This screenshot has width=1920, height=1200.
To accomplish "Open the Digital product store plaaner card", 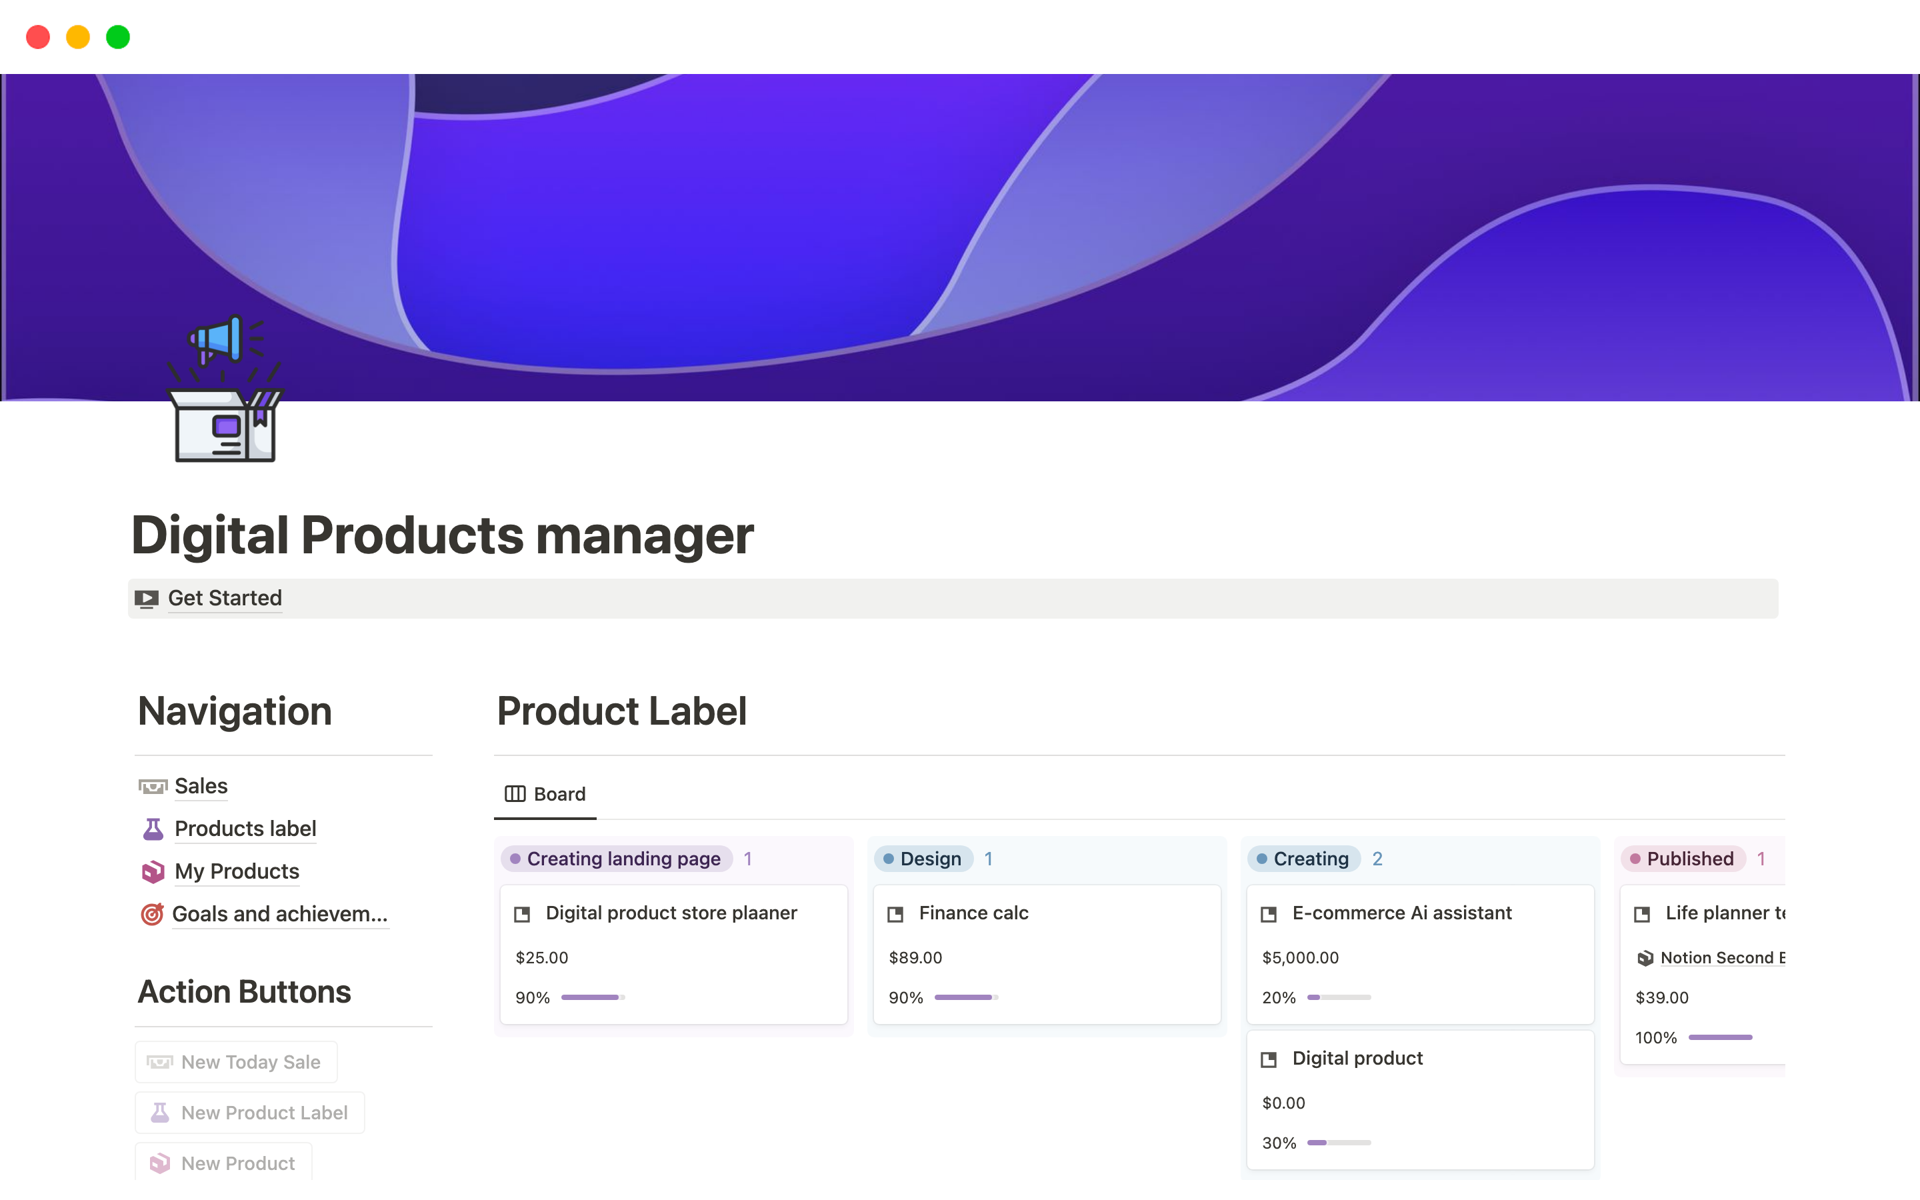I will point(671,913).
